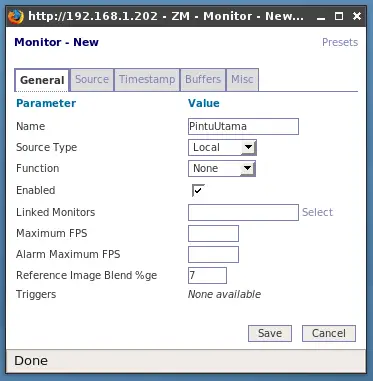Close the Monitor window
Image resolution: width=373 pixels, height=381 pixels.
357,16
